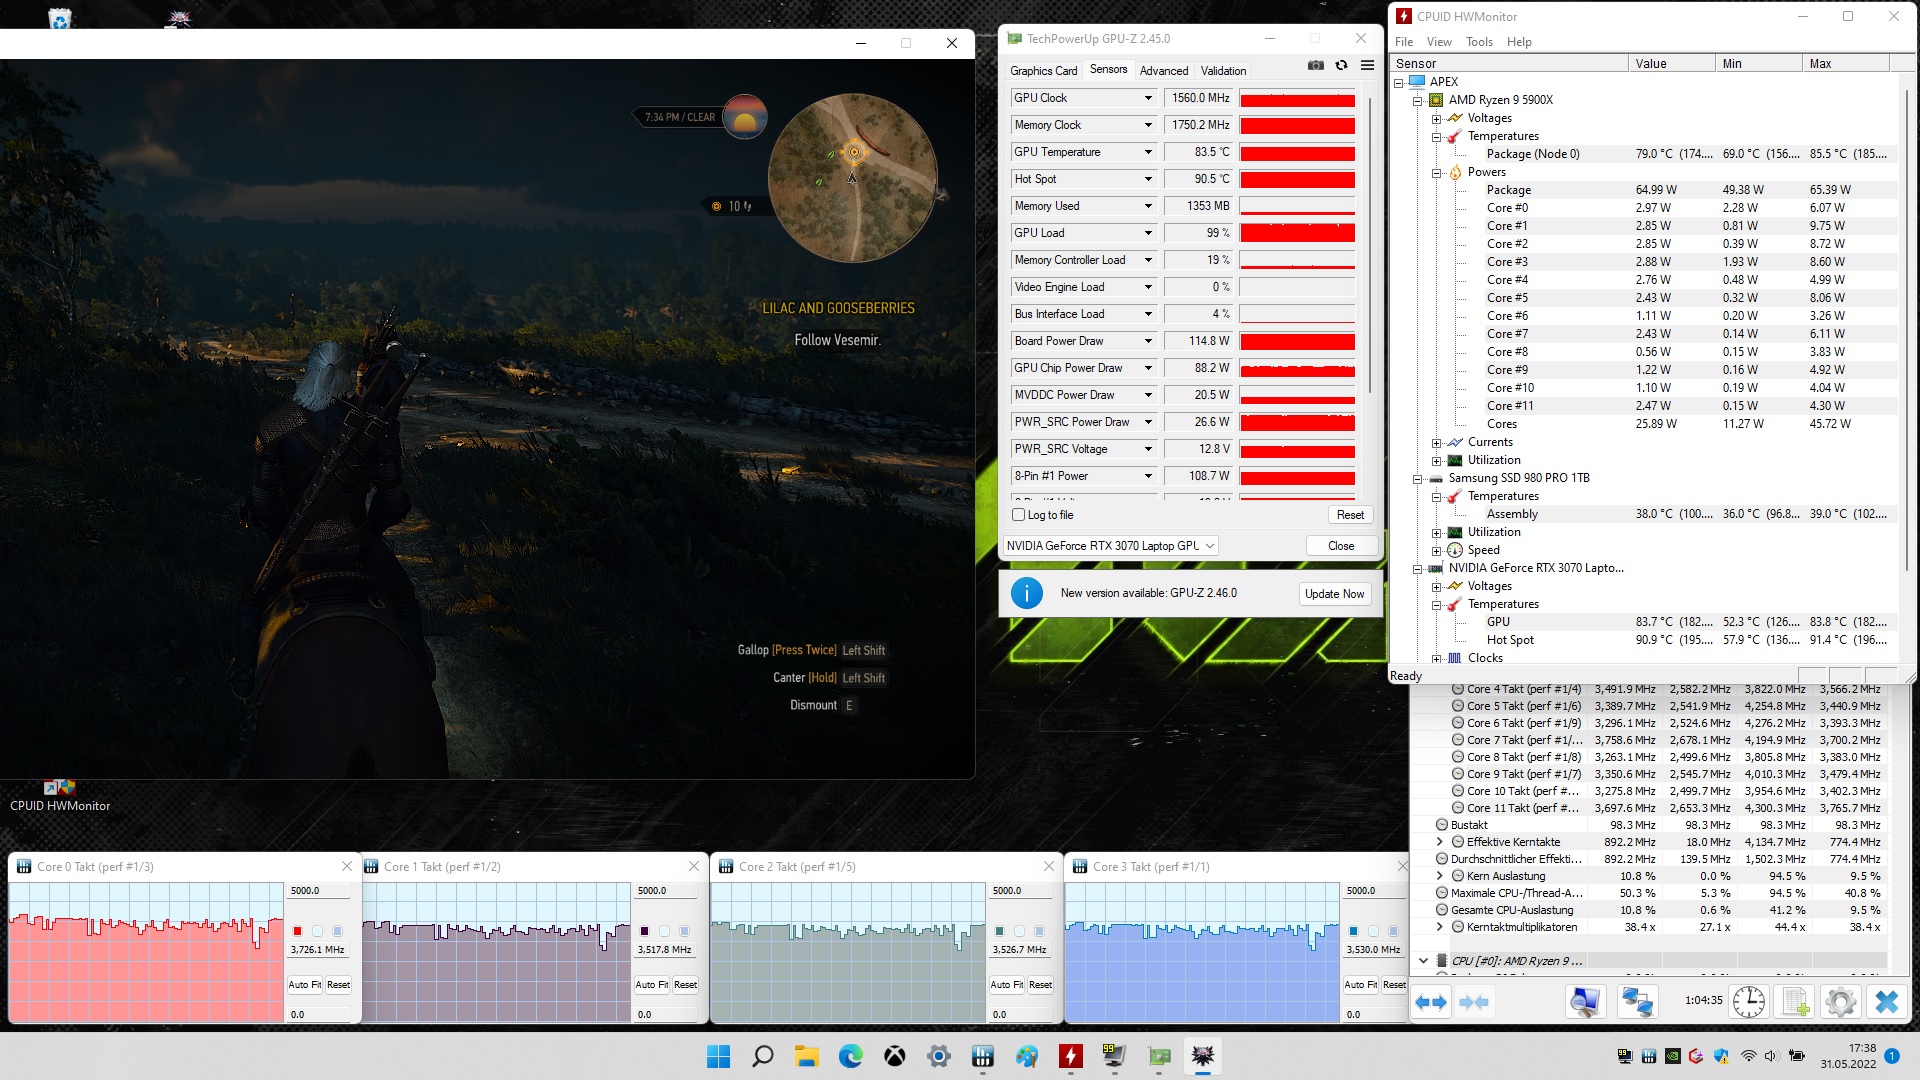Click blue color square in Core 3 graph

pos(1353,931)
